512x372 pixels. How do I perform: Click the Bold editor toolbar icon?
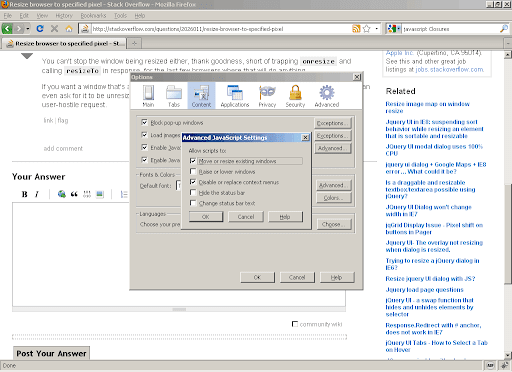(x=24, y=194)
